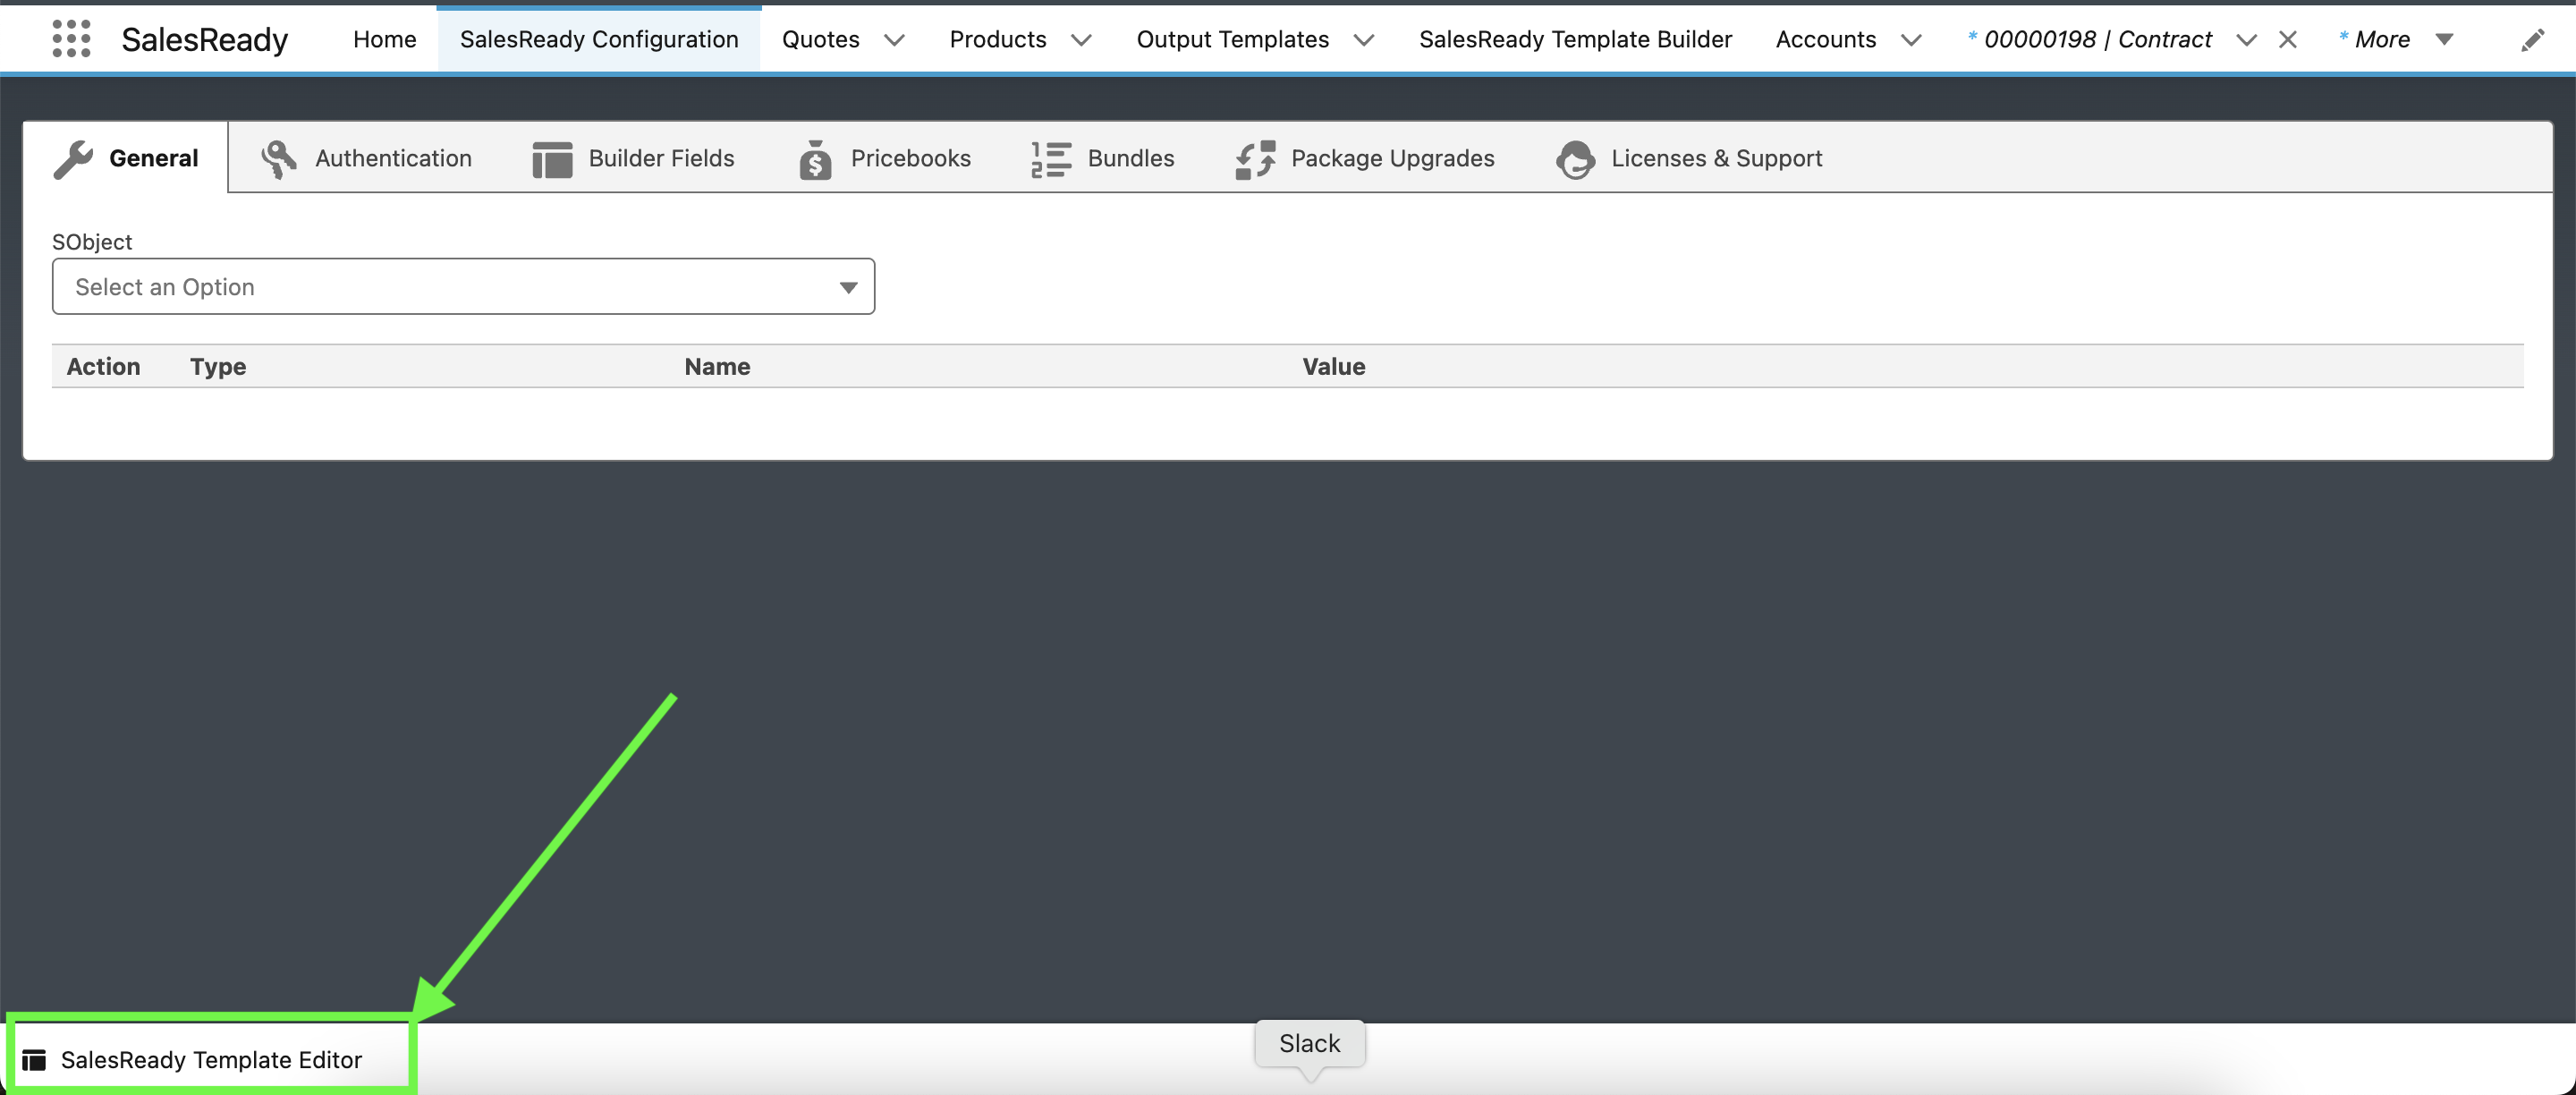This screenshot has width=2576, height=1095.
Task: Click the Bundles numbered list icon
Action: (1049, 157)
